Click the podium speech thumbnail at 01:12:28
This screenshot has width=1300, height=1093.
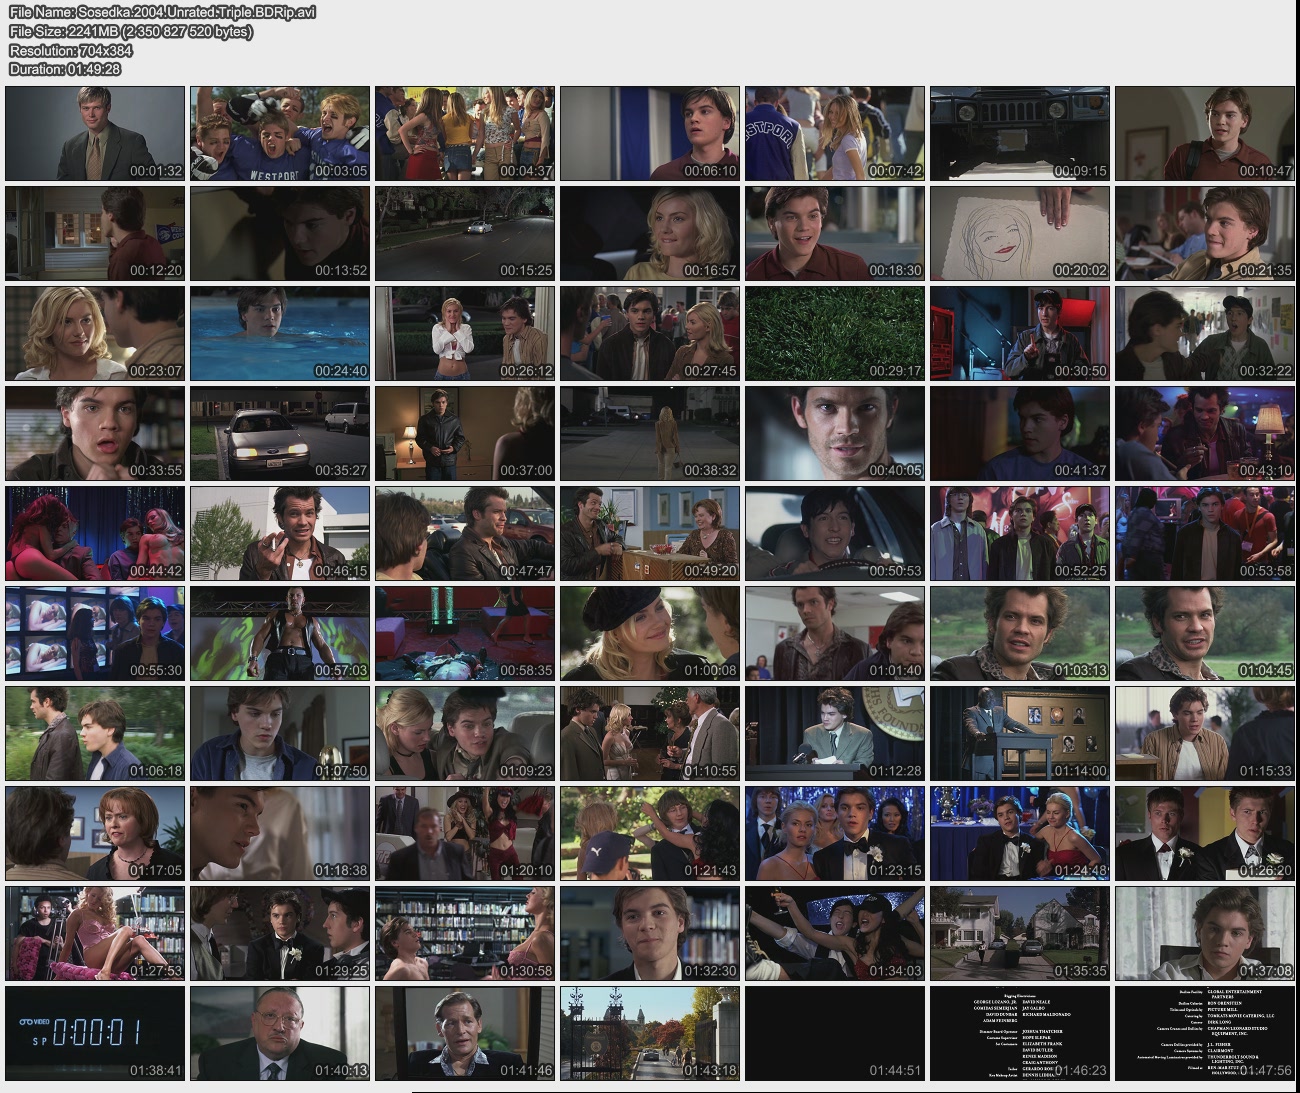(834, 733)
